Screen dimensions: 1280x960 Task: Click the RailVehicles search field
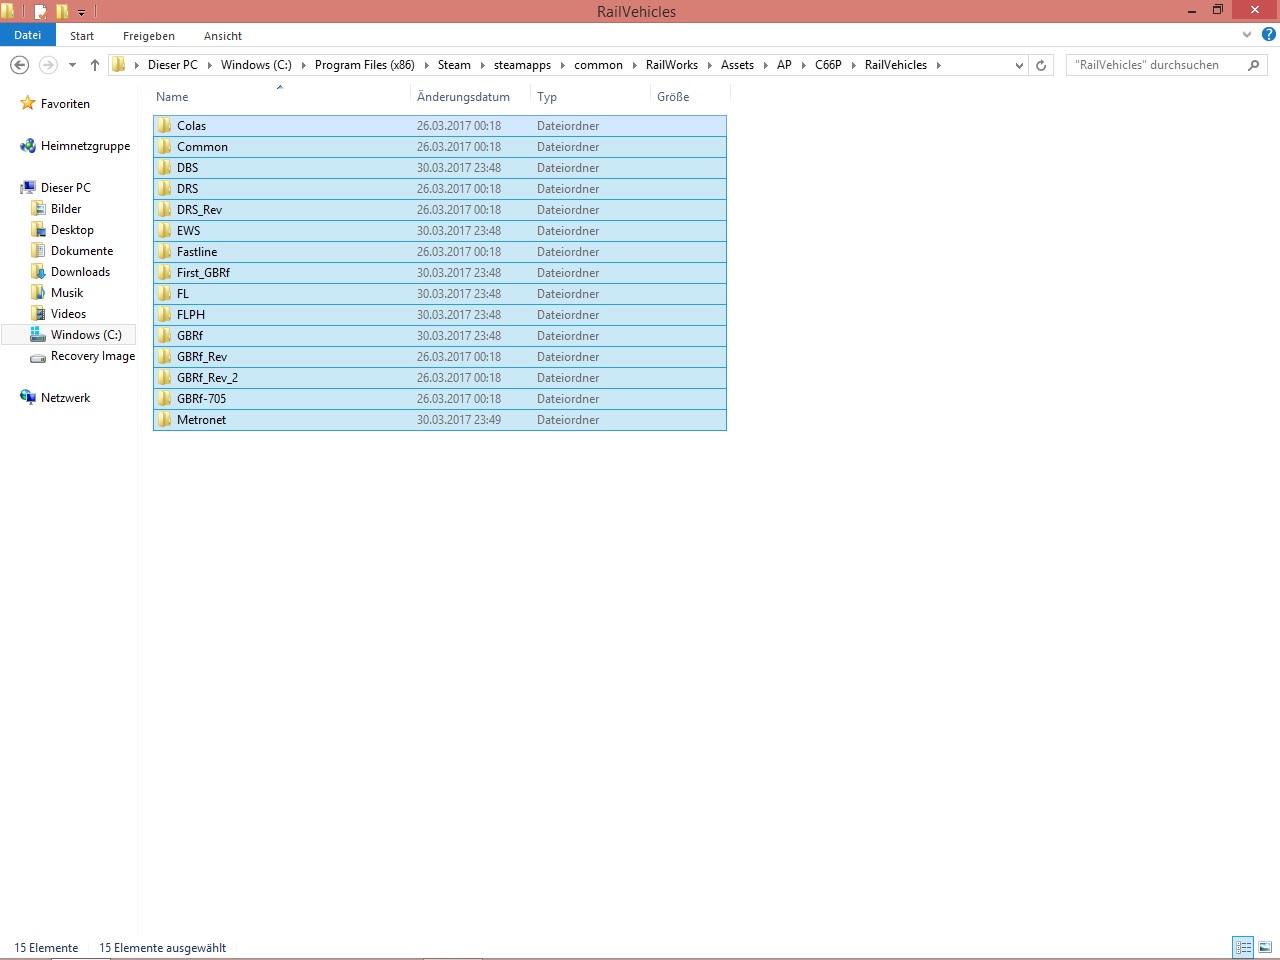pyautogui.click(x=1155, y=65)
